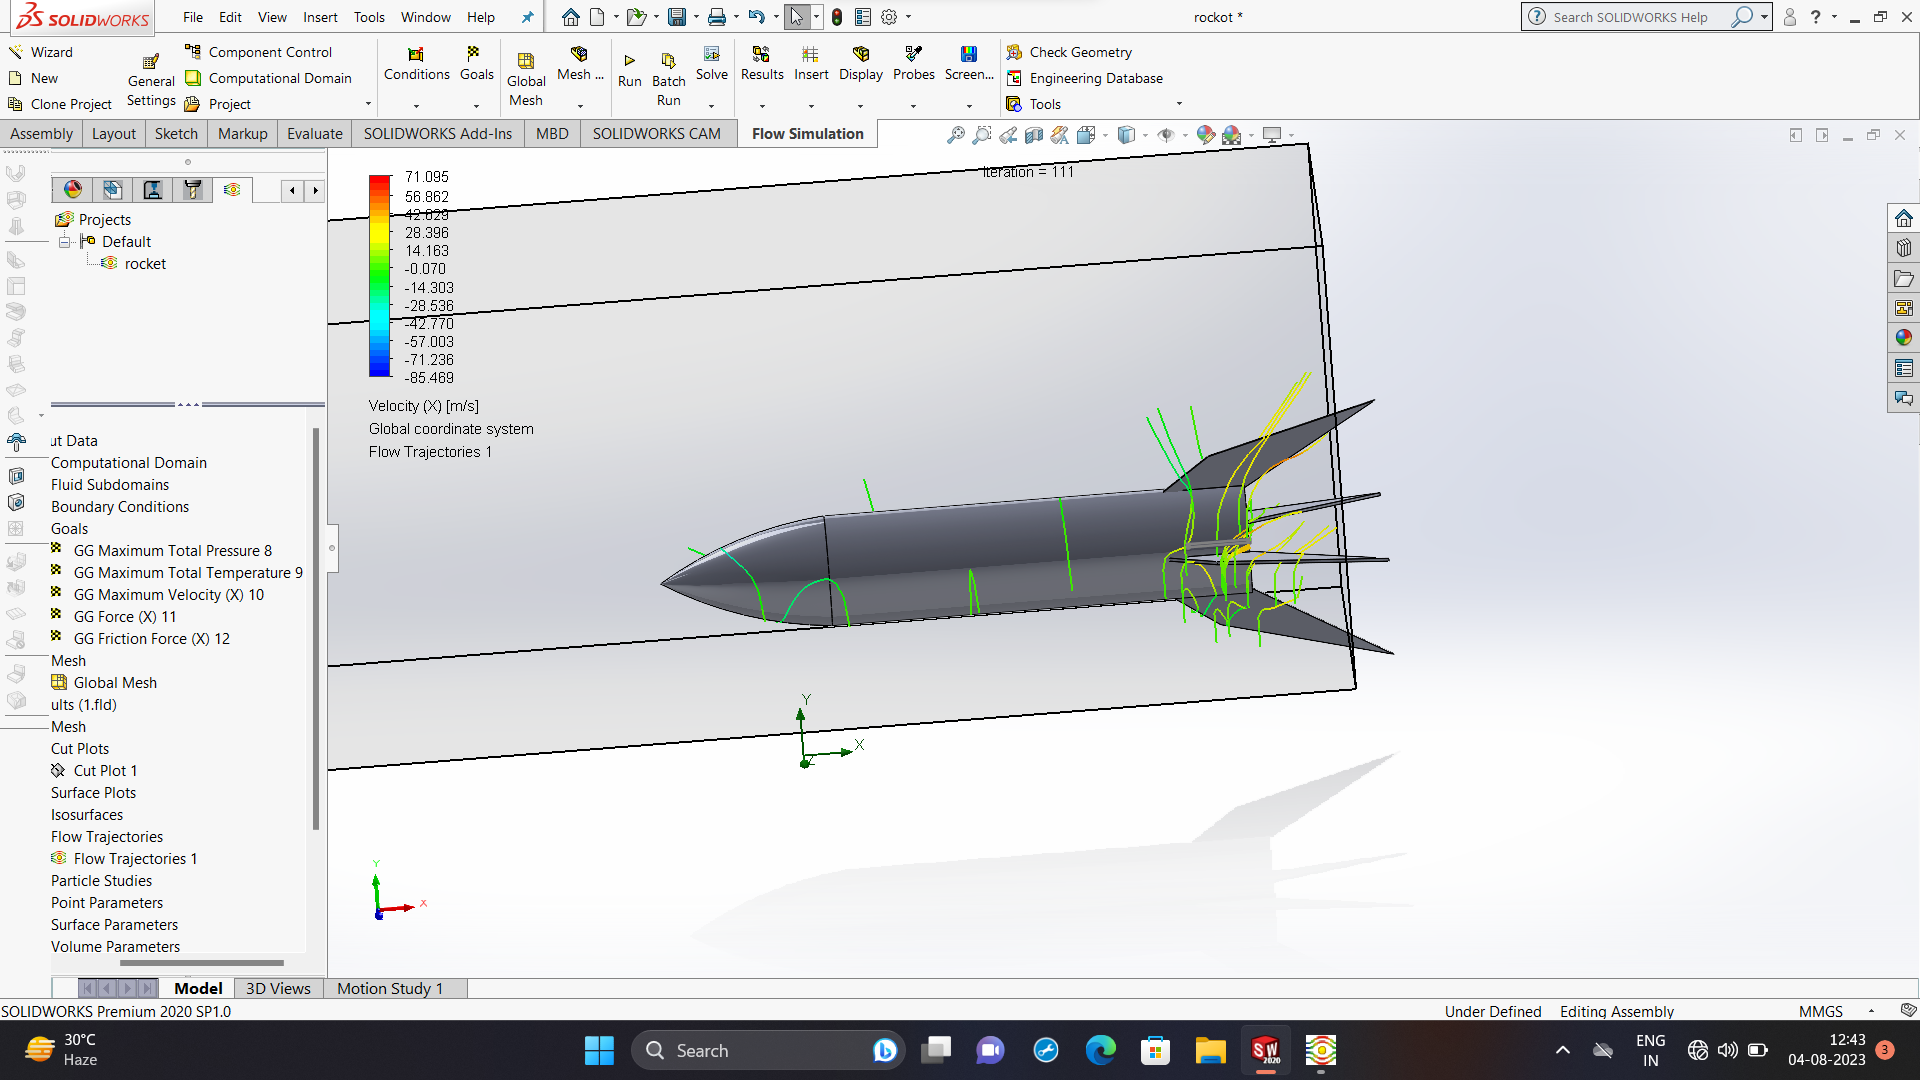The image size is (1920, 1080).
Task: Click the Global Mesh ribbon icon
Action: point(525,62)
